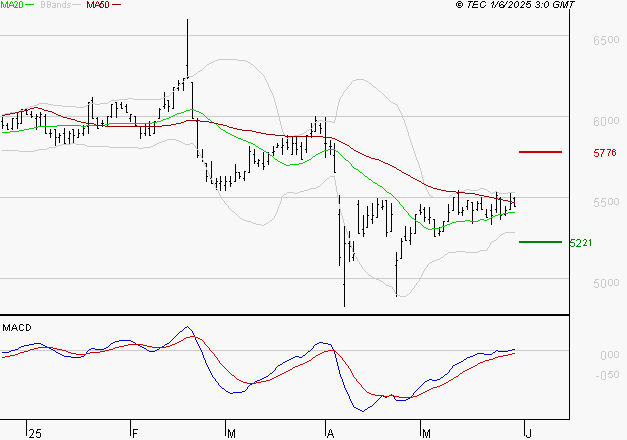Click the 6000 price axis label
Image resolution: width=627 pixels, height=440 pixels.
[606, 121]
